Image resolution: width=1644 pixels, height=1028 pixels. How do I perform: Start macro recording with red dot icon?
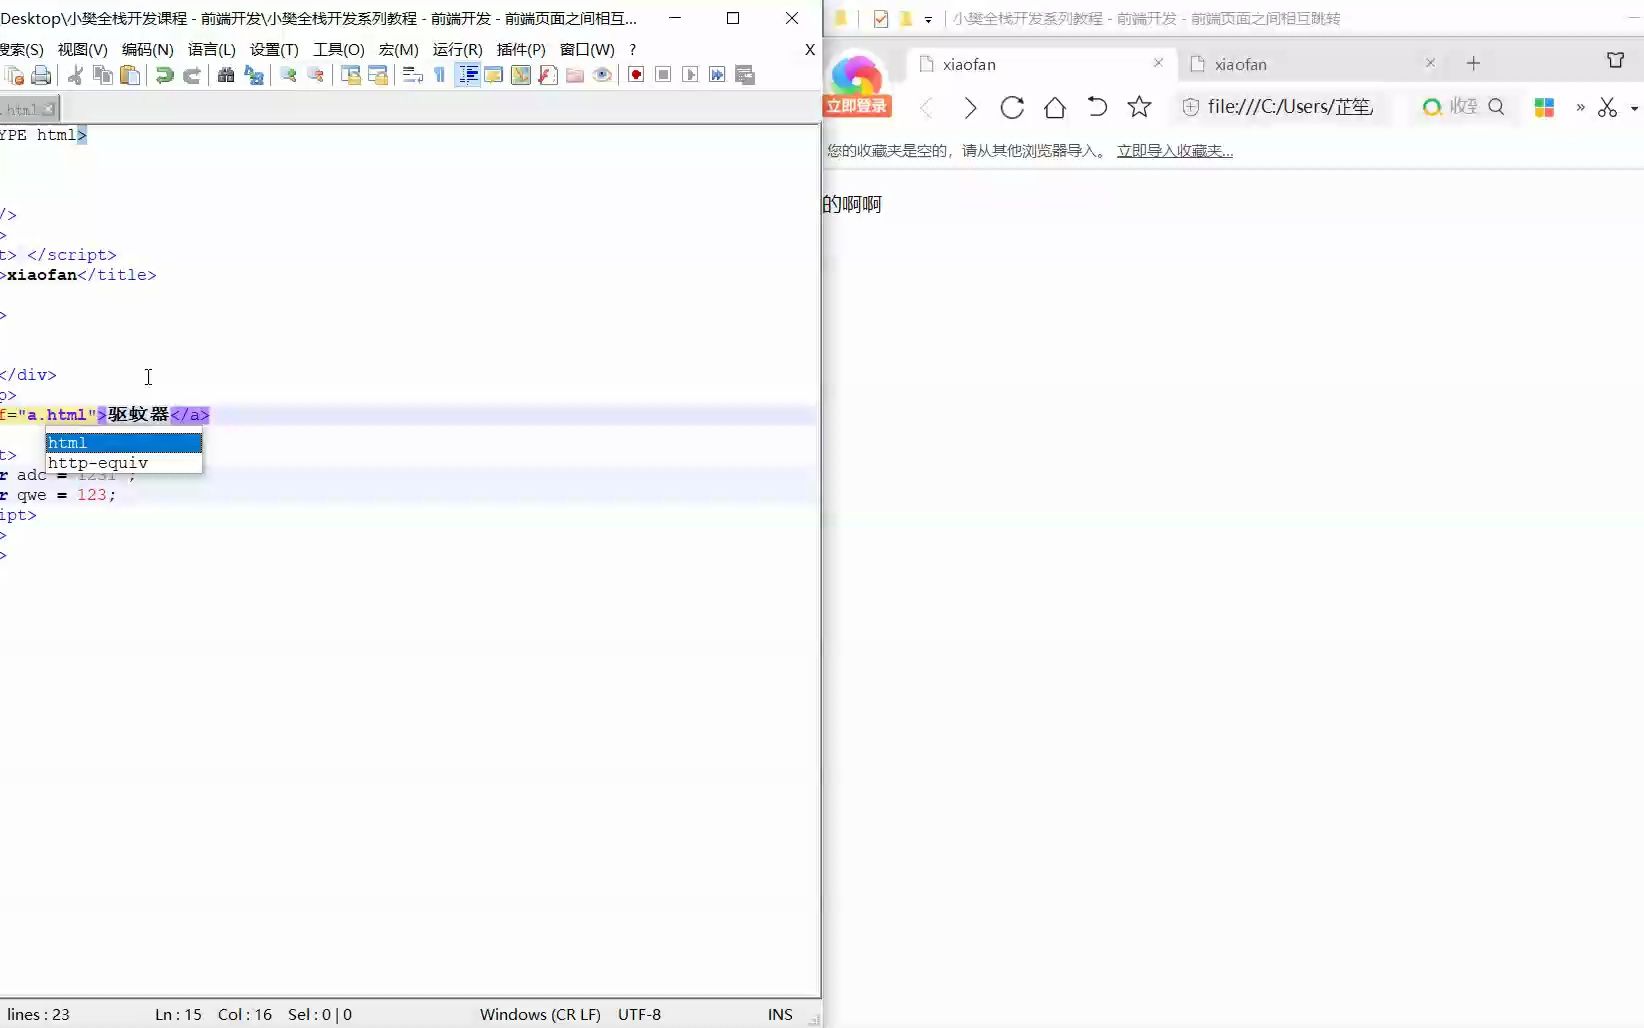[x=636, y=75]
